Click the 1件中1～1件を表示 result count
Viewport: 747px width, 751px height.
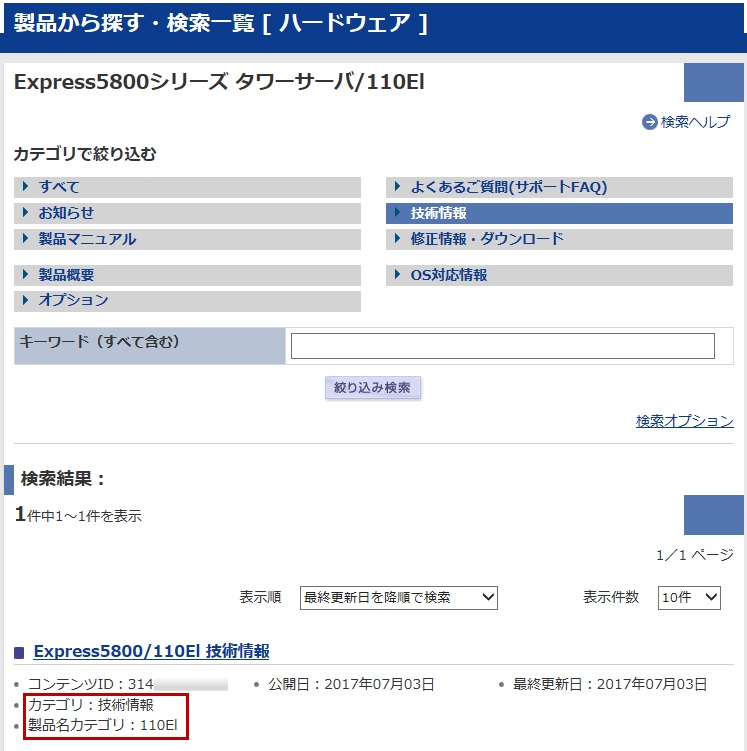pos(78,515)
